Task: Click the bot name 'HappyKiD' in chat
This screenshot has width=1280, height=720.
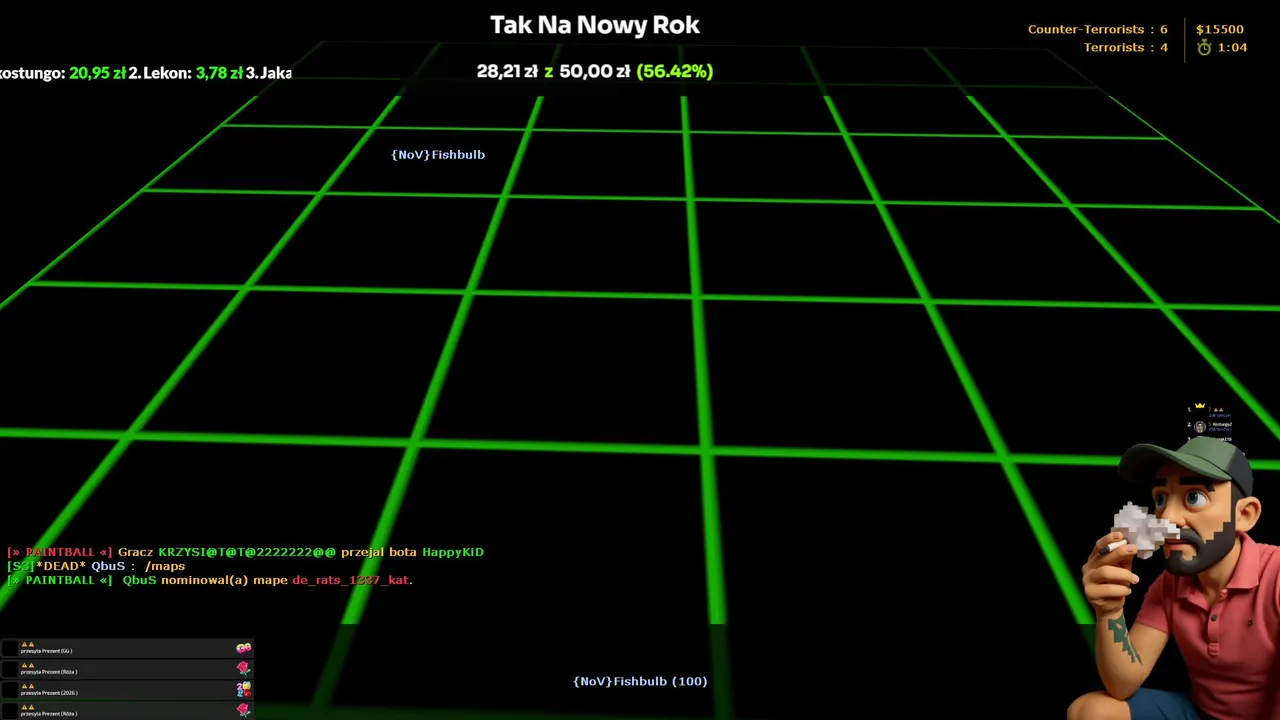Action: 453,552
